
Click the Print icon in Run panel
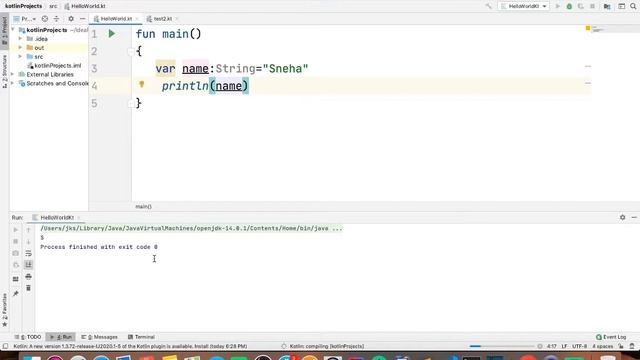(x=29, y=277)
